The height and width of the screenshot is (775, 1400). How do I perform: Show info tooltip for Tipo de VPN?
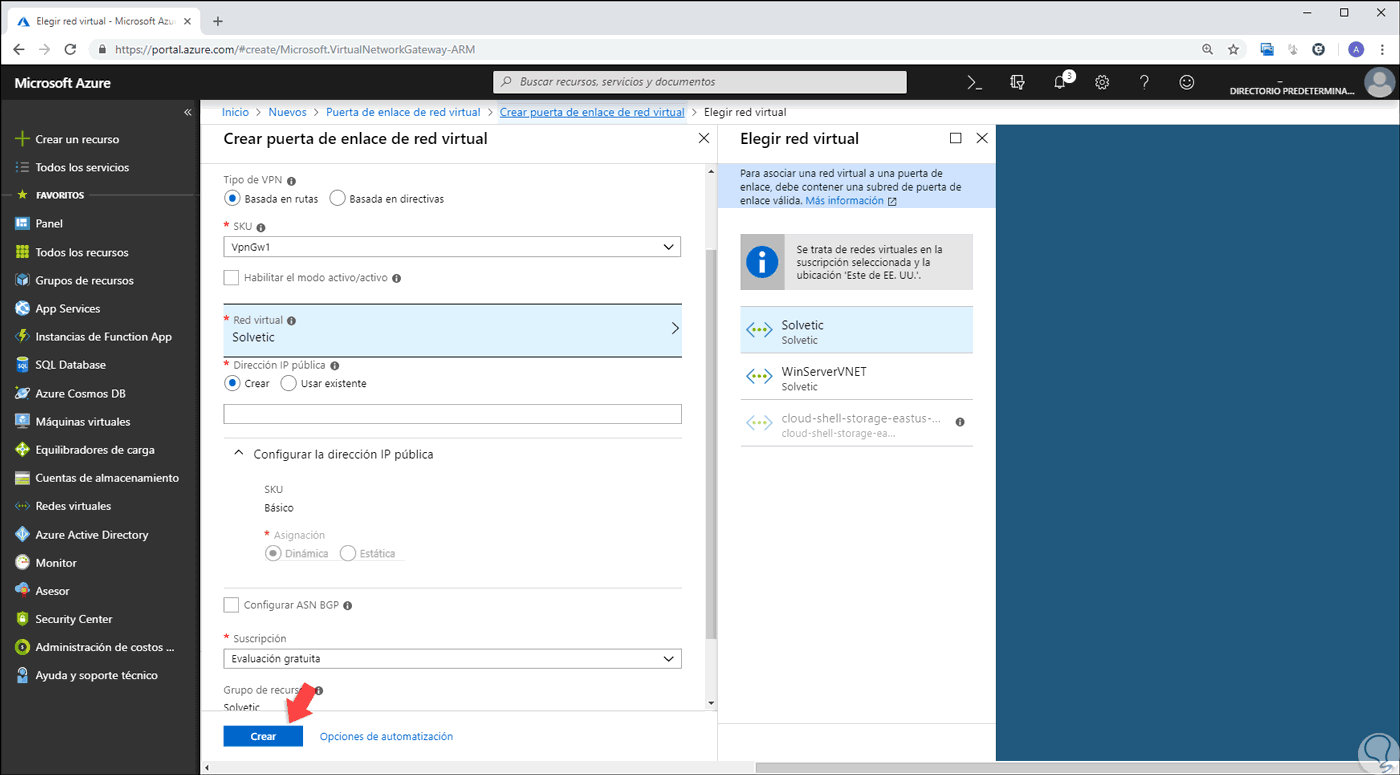[292, 181]
